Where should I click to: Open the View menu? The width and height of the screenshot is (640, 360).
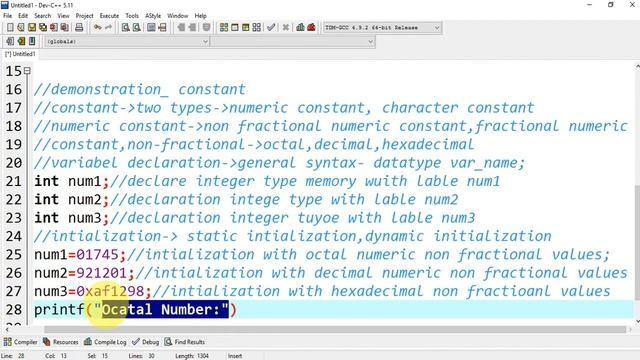(x=63, y=16)
